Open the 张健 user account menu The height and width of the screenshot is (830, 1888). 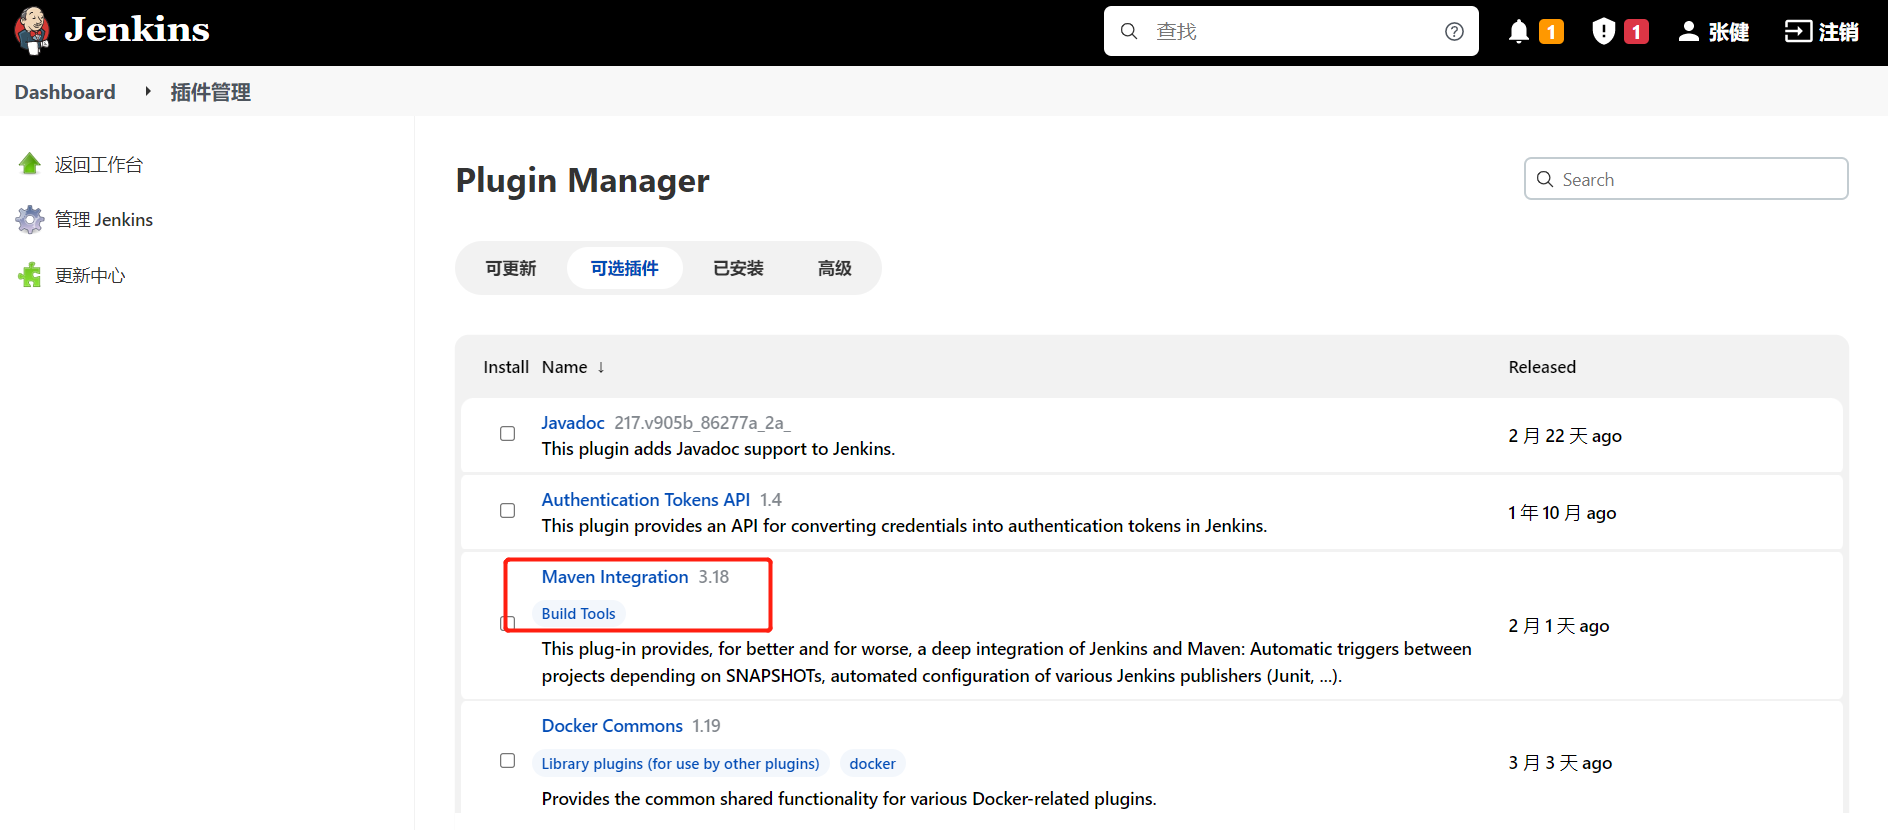1714,32
